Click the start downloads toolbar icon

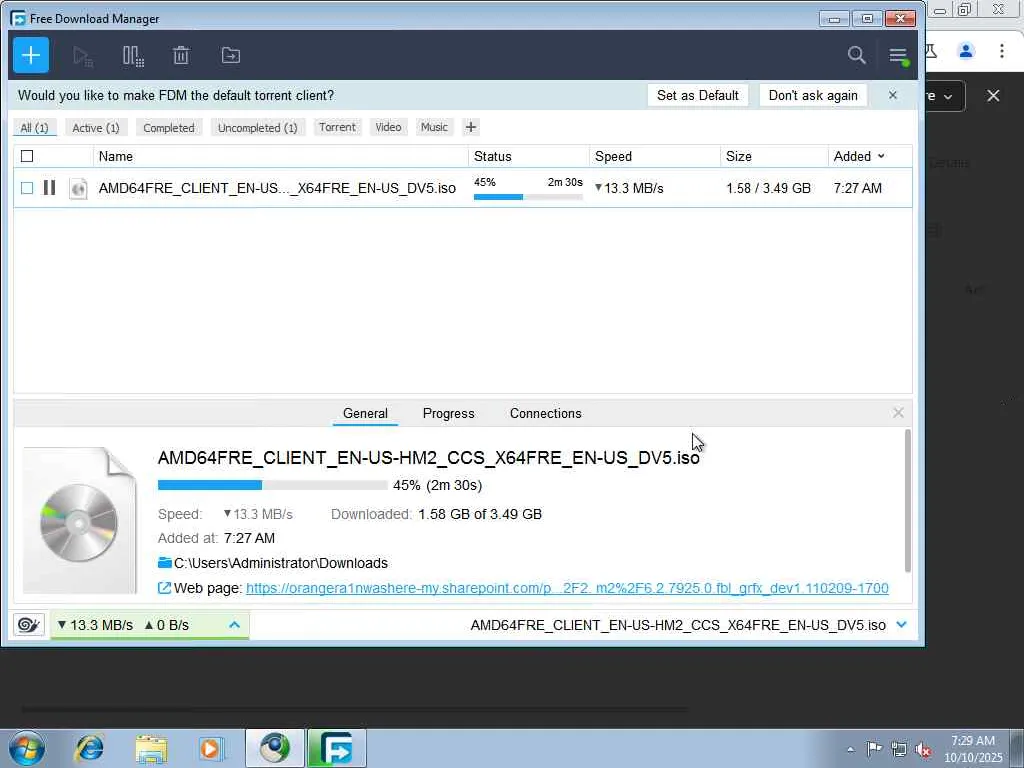(83, 56)
